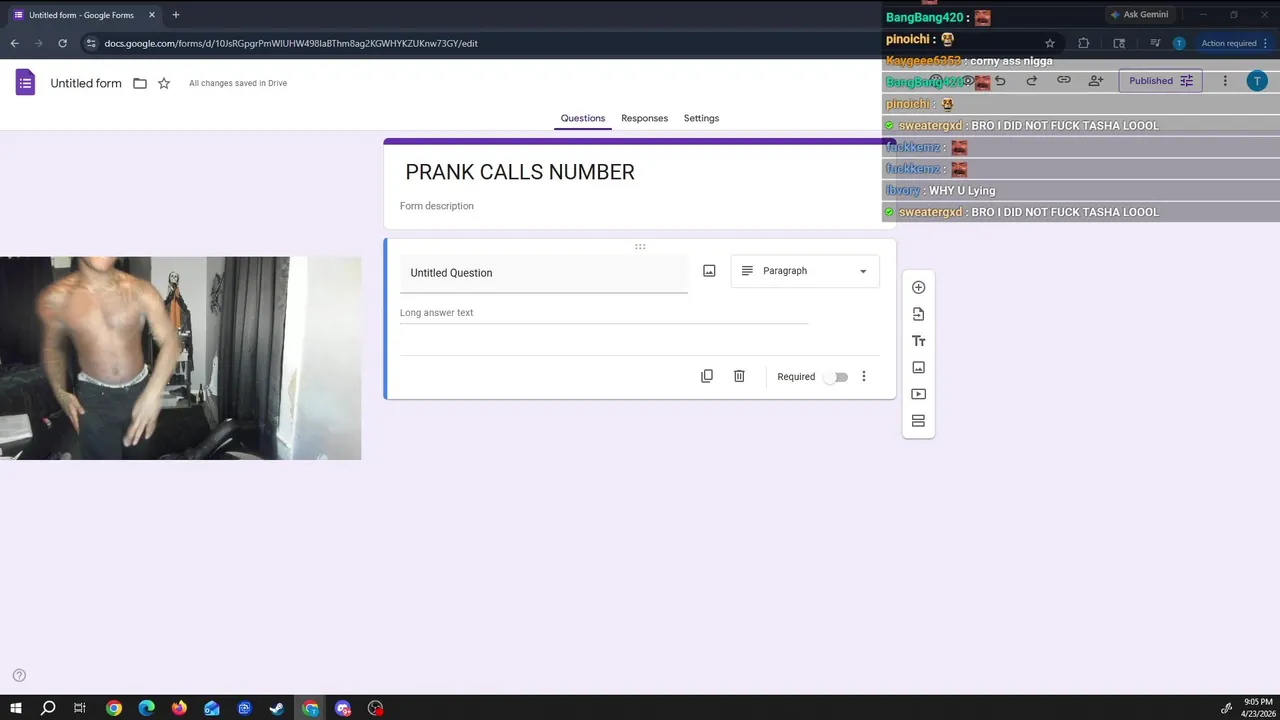
Task: Open the question's three-dot options menu
Action: pos(864,376)
